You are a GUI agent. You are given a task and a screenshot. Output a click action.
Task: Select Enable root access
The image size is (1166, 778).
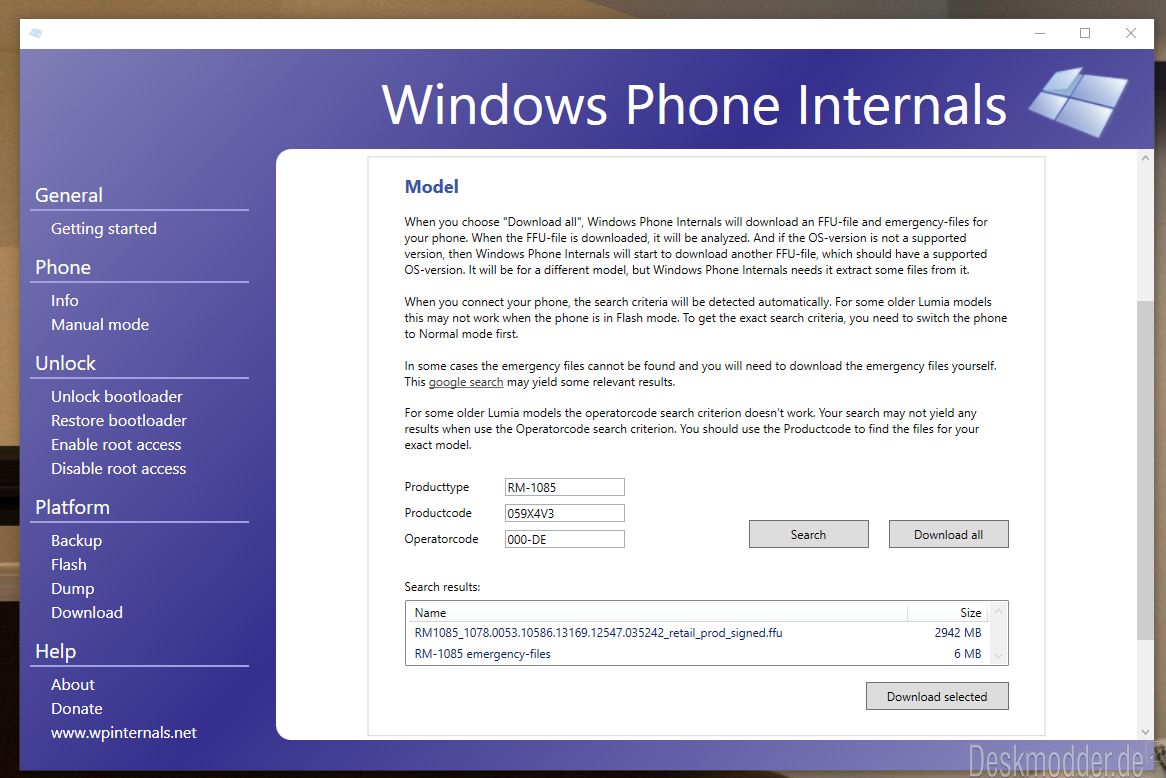coord(116,445)
